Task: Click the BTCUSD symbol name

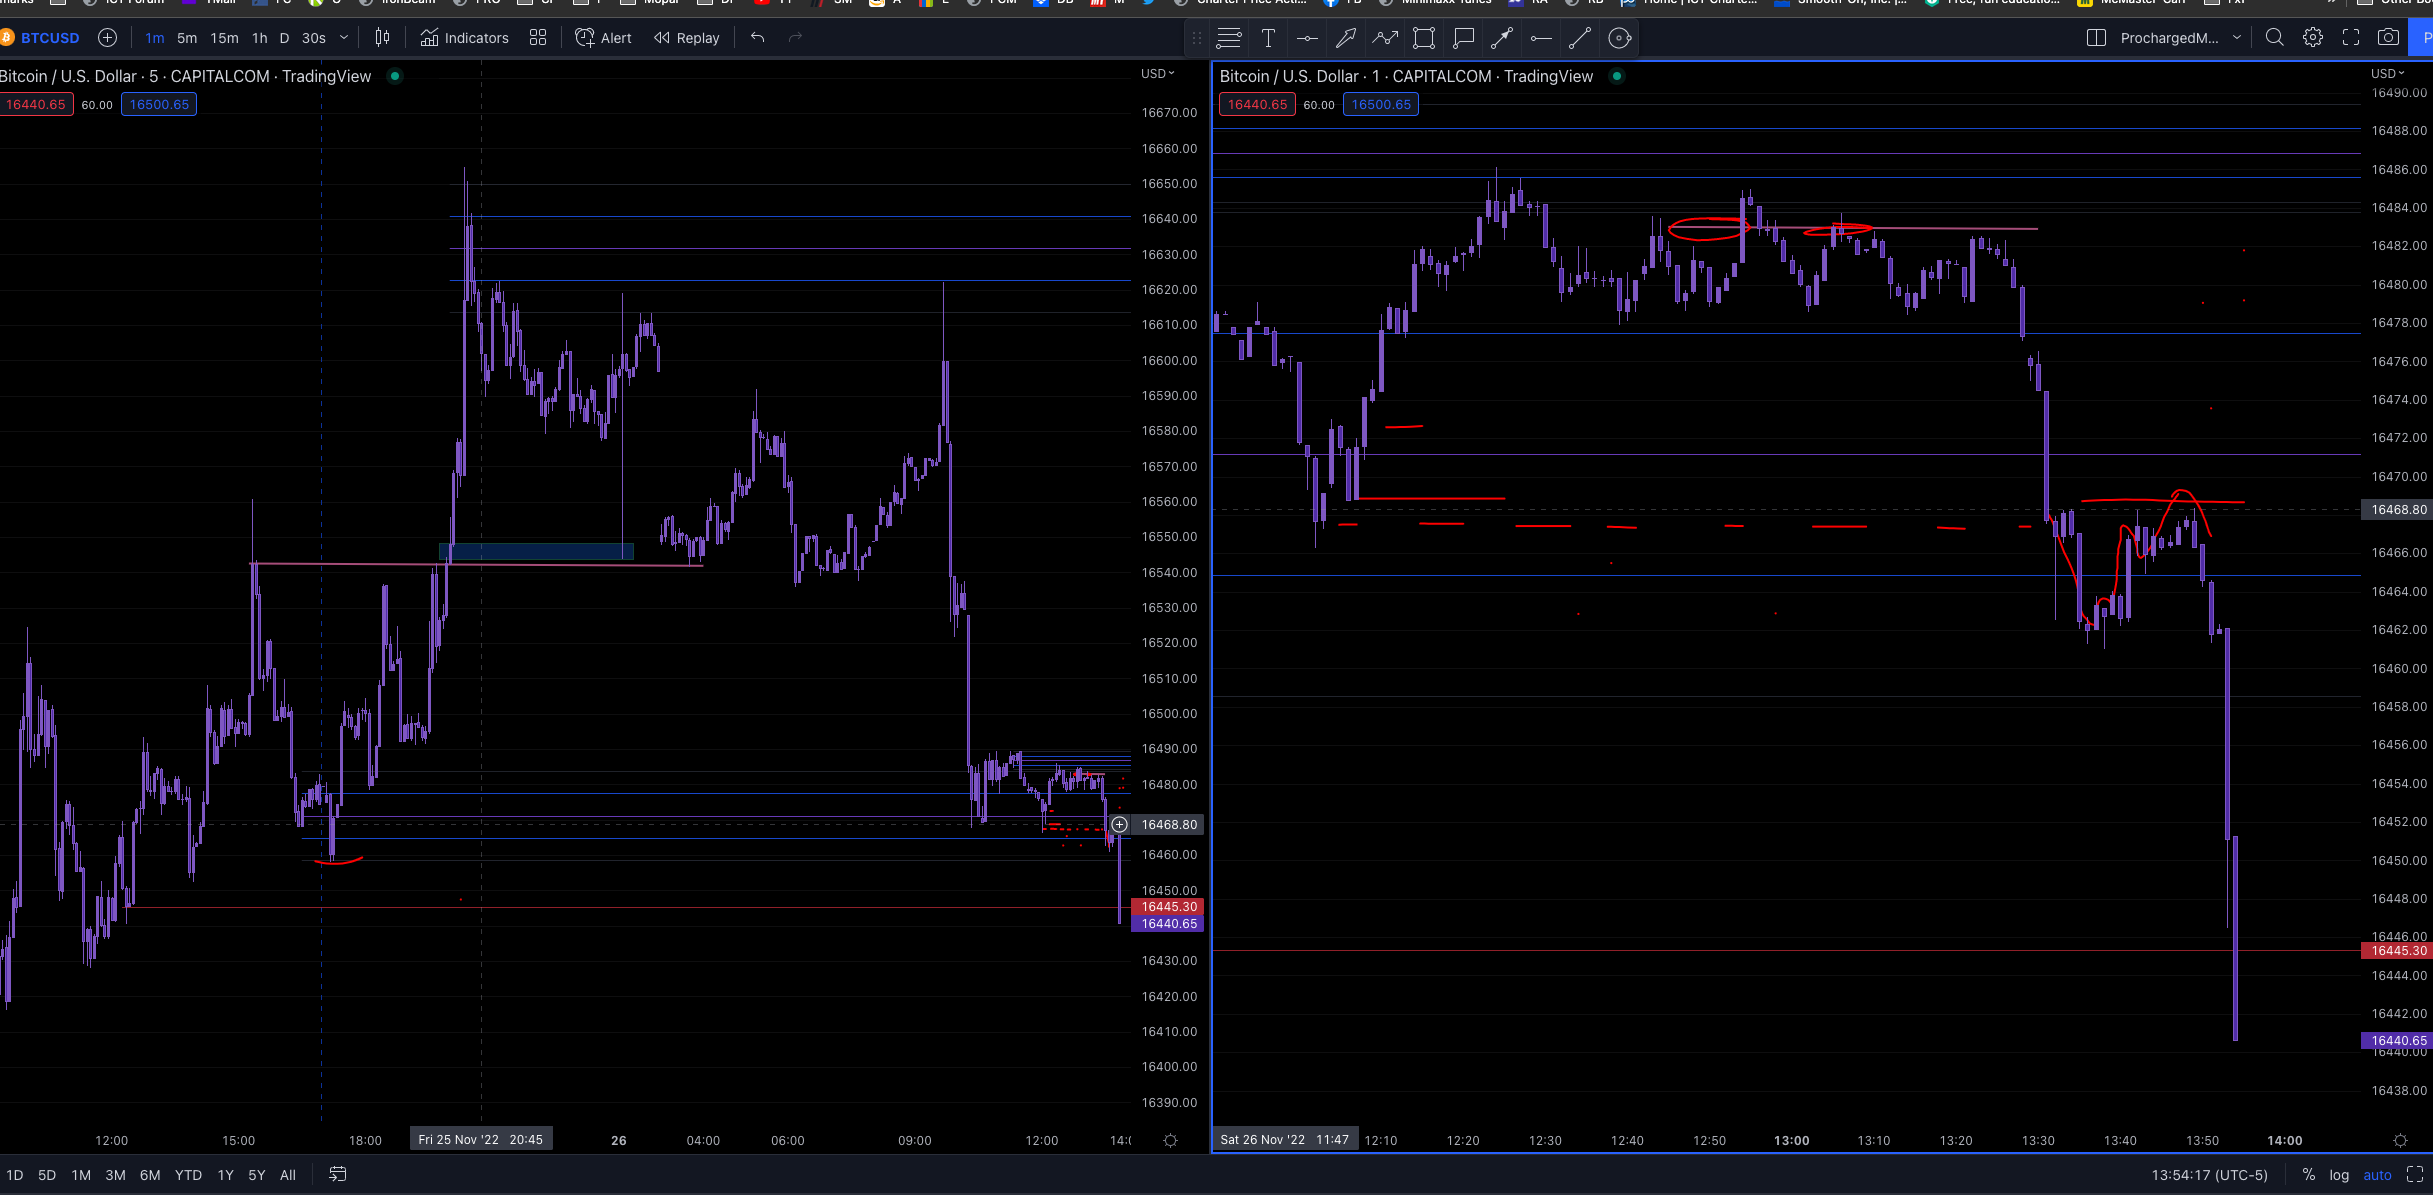Action: point(52,37)
